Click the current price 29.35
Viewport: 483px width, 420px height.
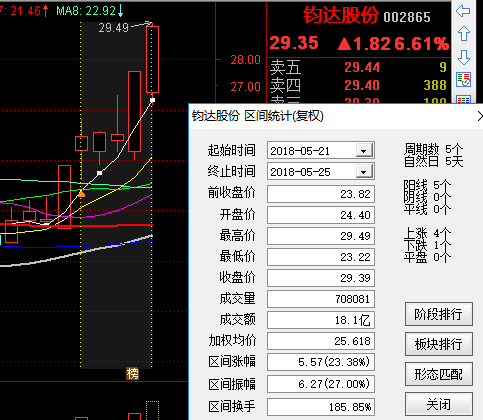(294, 43)
